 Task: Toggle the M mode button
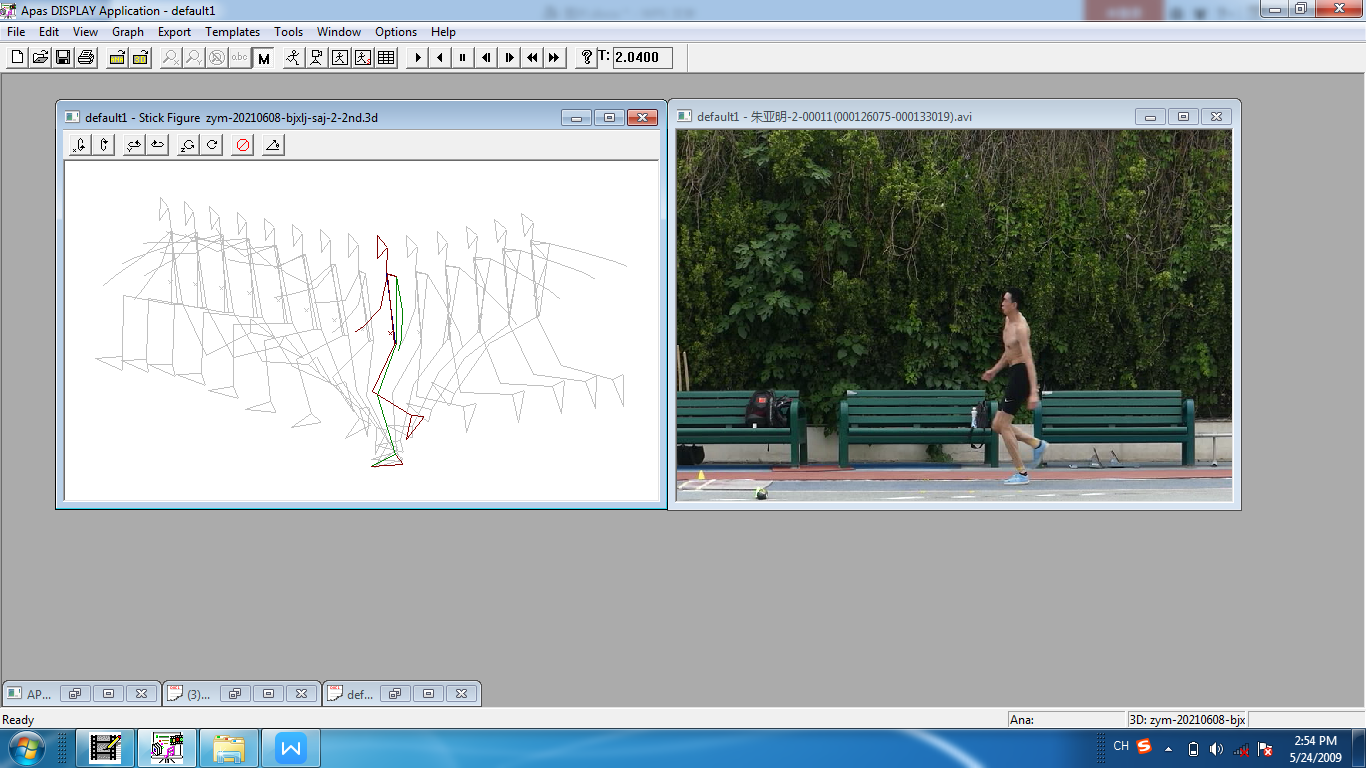click(x=264, y=58)
